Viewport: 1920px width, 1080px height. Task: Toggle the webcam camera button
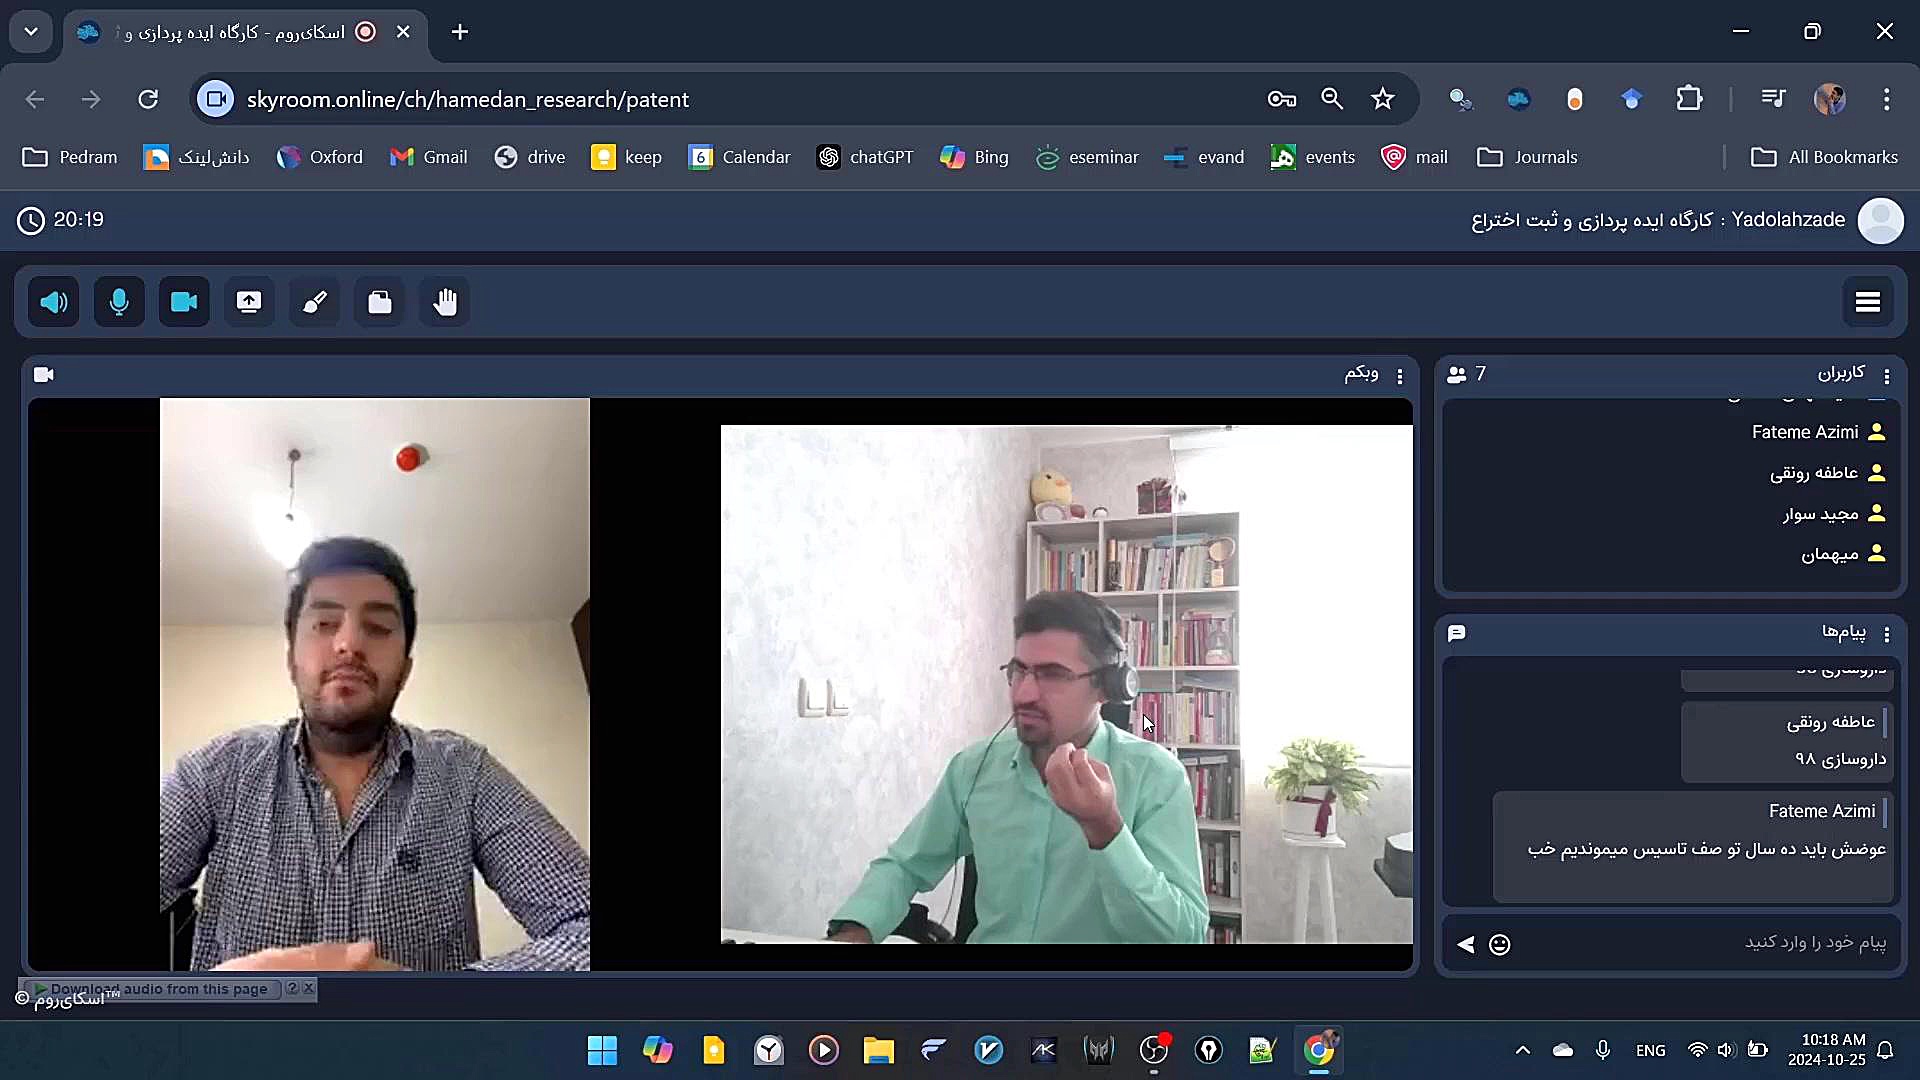(x=184, y=302)
